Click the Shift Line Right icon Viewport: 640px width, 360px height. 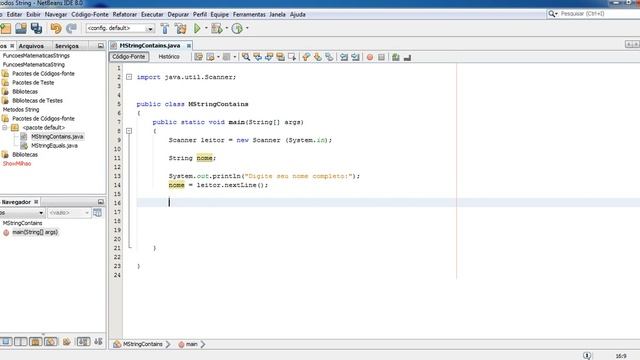[x=355, y=57]
